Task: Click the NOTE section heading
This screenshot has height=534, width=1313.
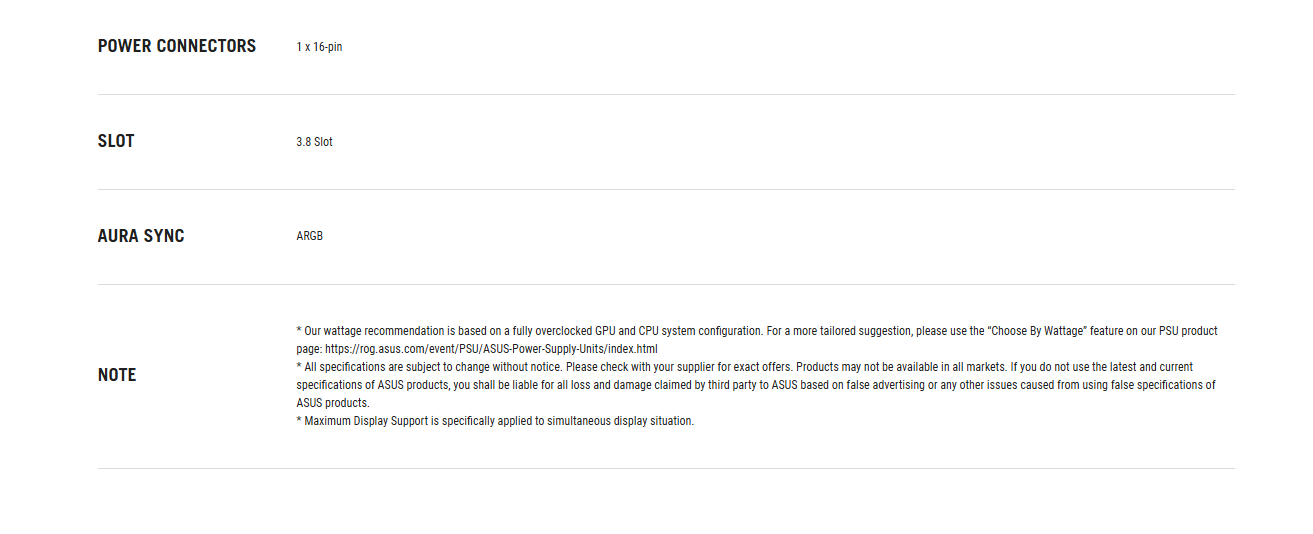Action: 117,375
